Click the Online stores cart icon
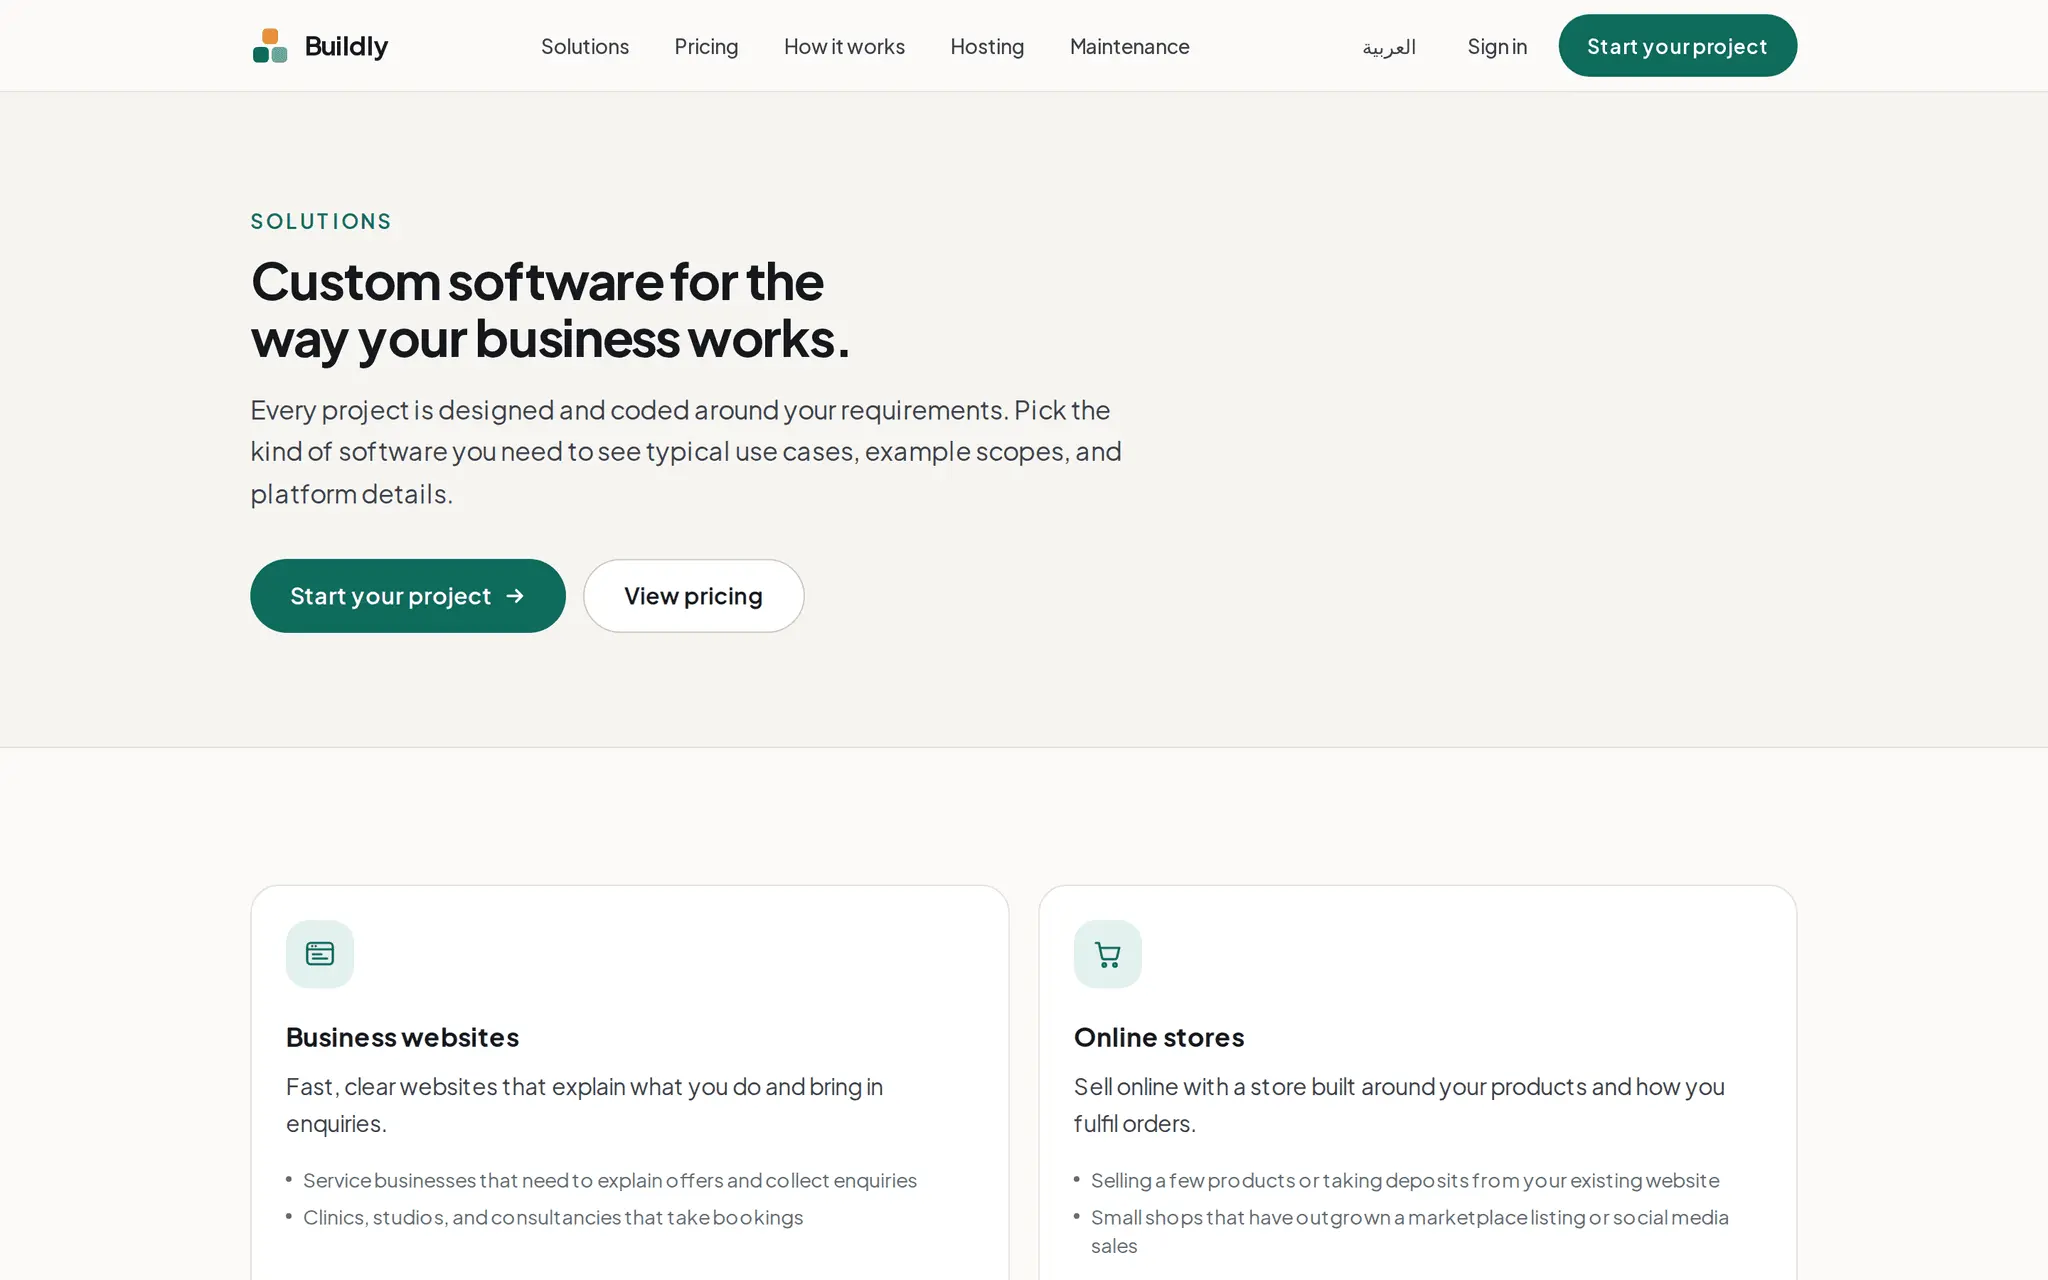 pyautogui.click(x=1108, y=954)
